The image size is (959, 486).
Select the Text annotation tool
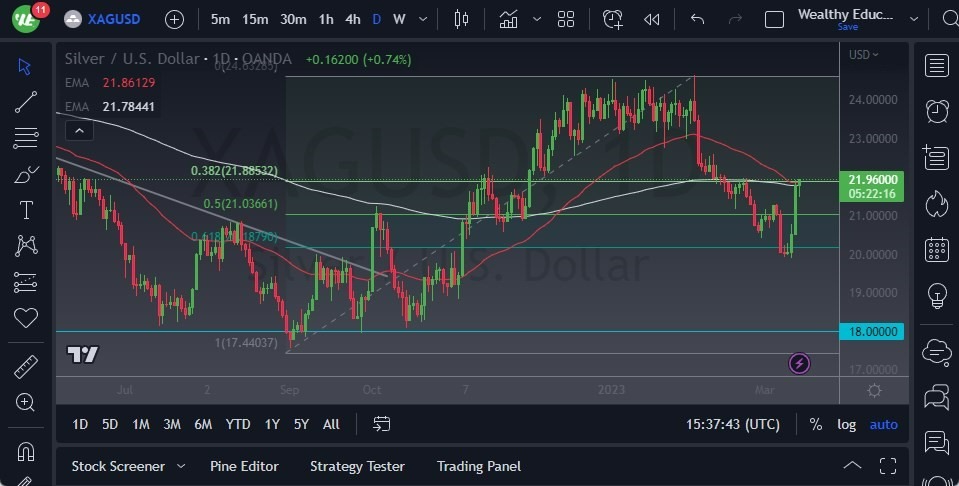pos(26,210)
